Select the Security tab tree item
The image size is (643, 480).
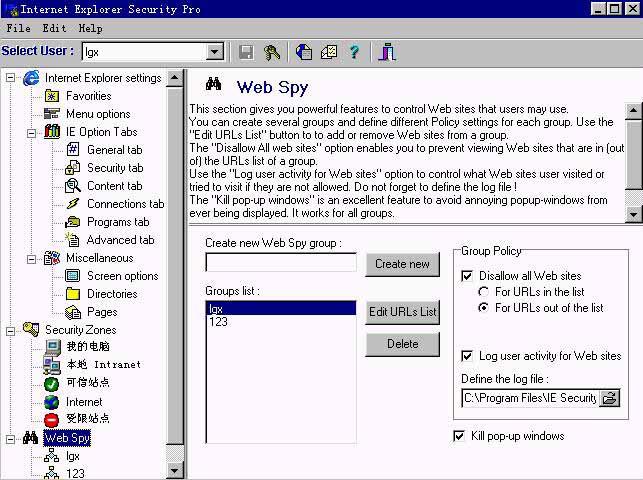coord(114,168)
